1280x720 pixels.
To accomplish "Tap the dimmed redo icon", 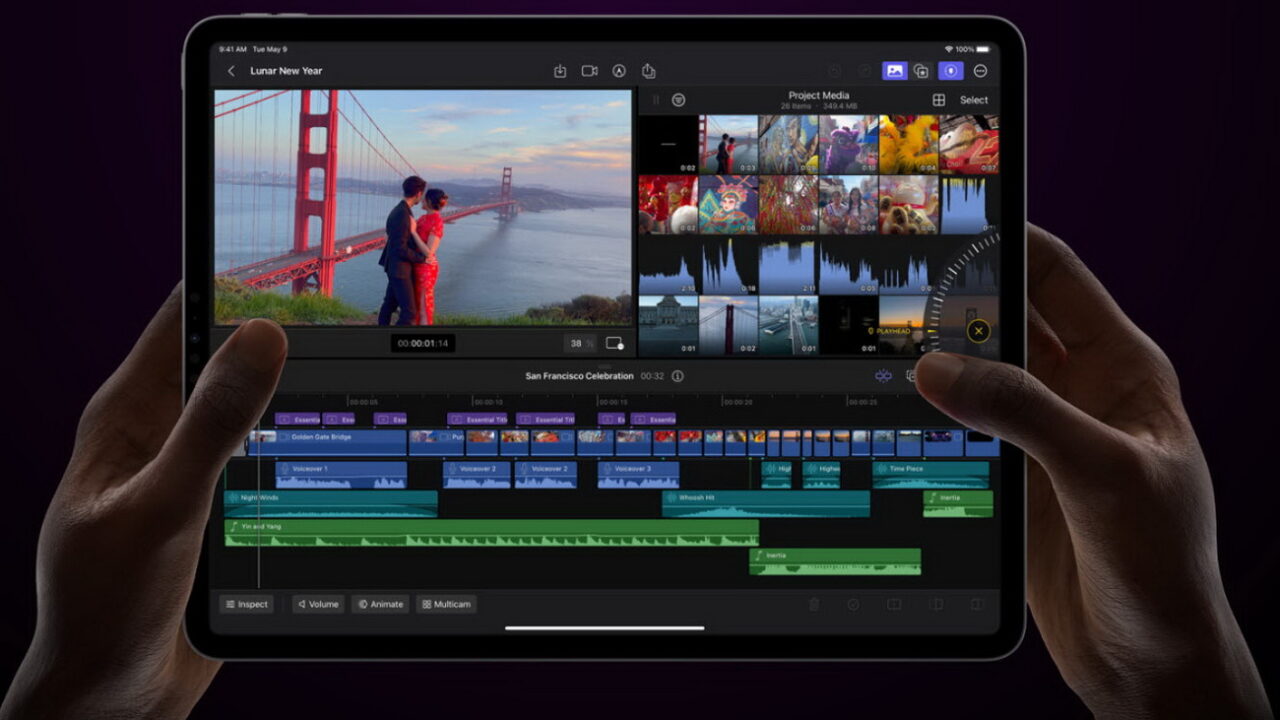I will [865, 71].
